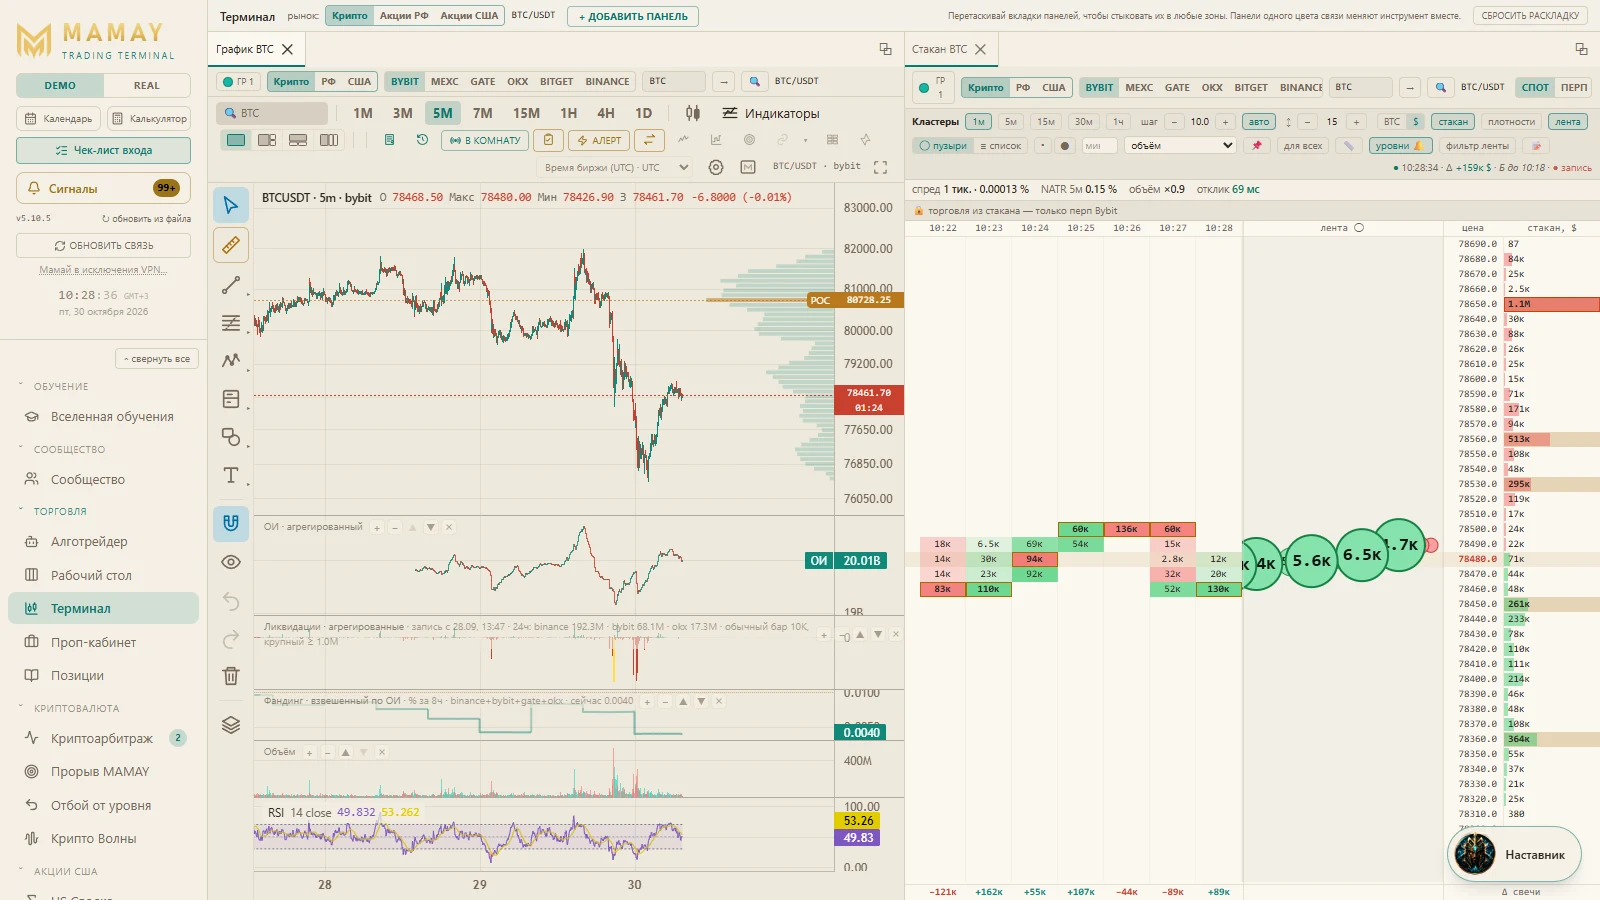The image size is (1600, 900).
Task: Select СПОТ market in order book
Action: (1535, 87)
